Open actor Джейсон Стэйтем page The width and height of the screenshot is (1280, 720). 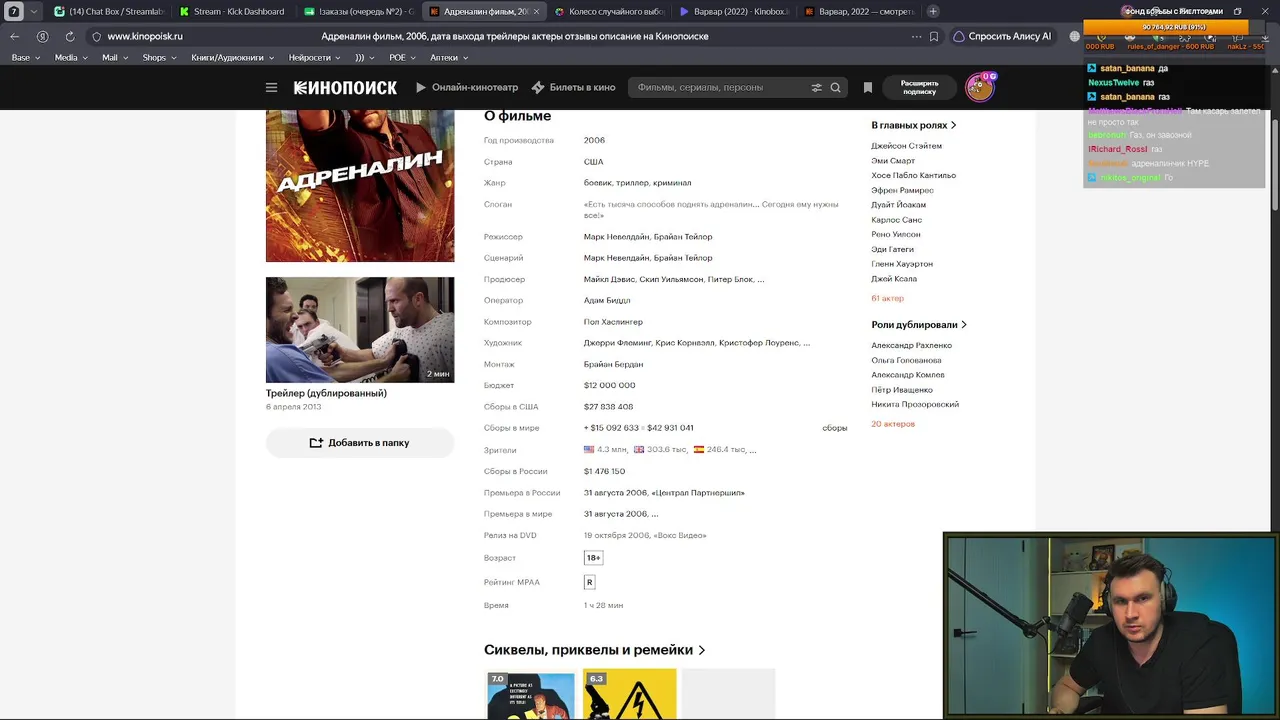(x=906, y=146)
